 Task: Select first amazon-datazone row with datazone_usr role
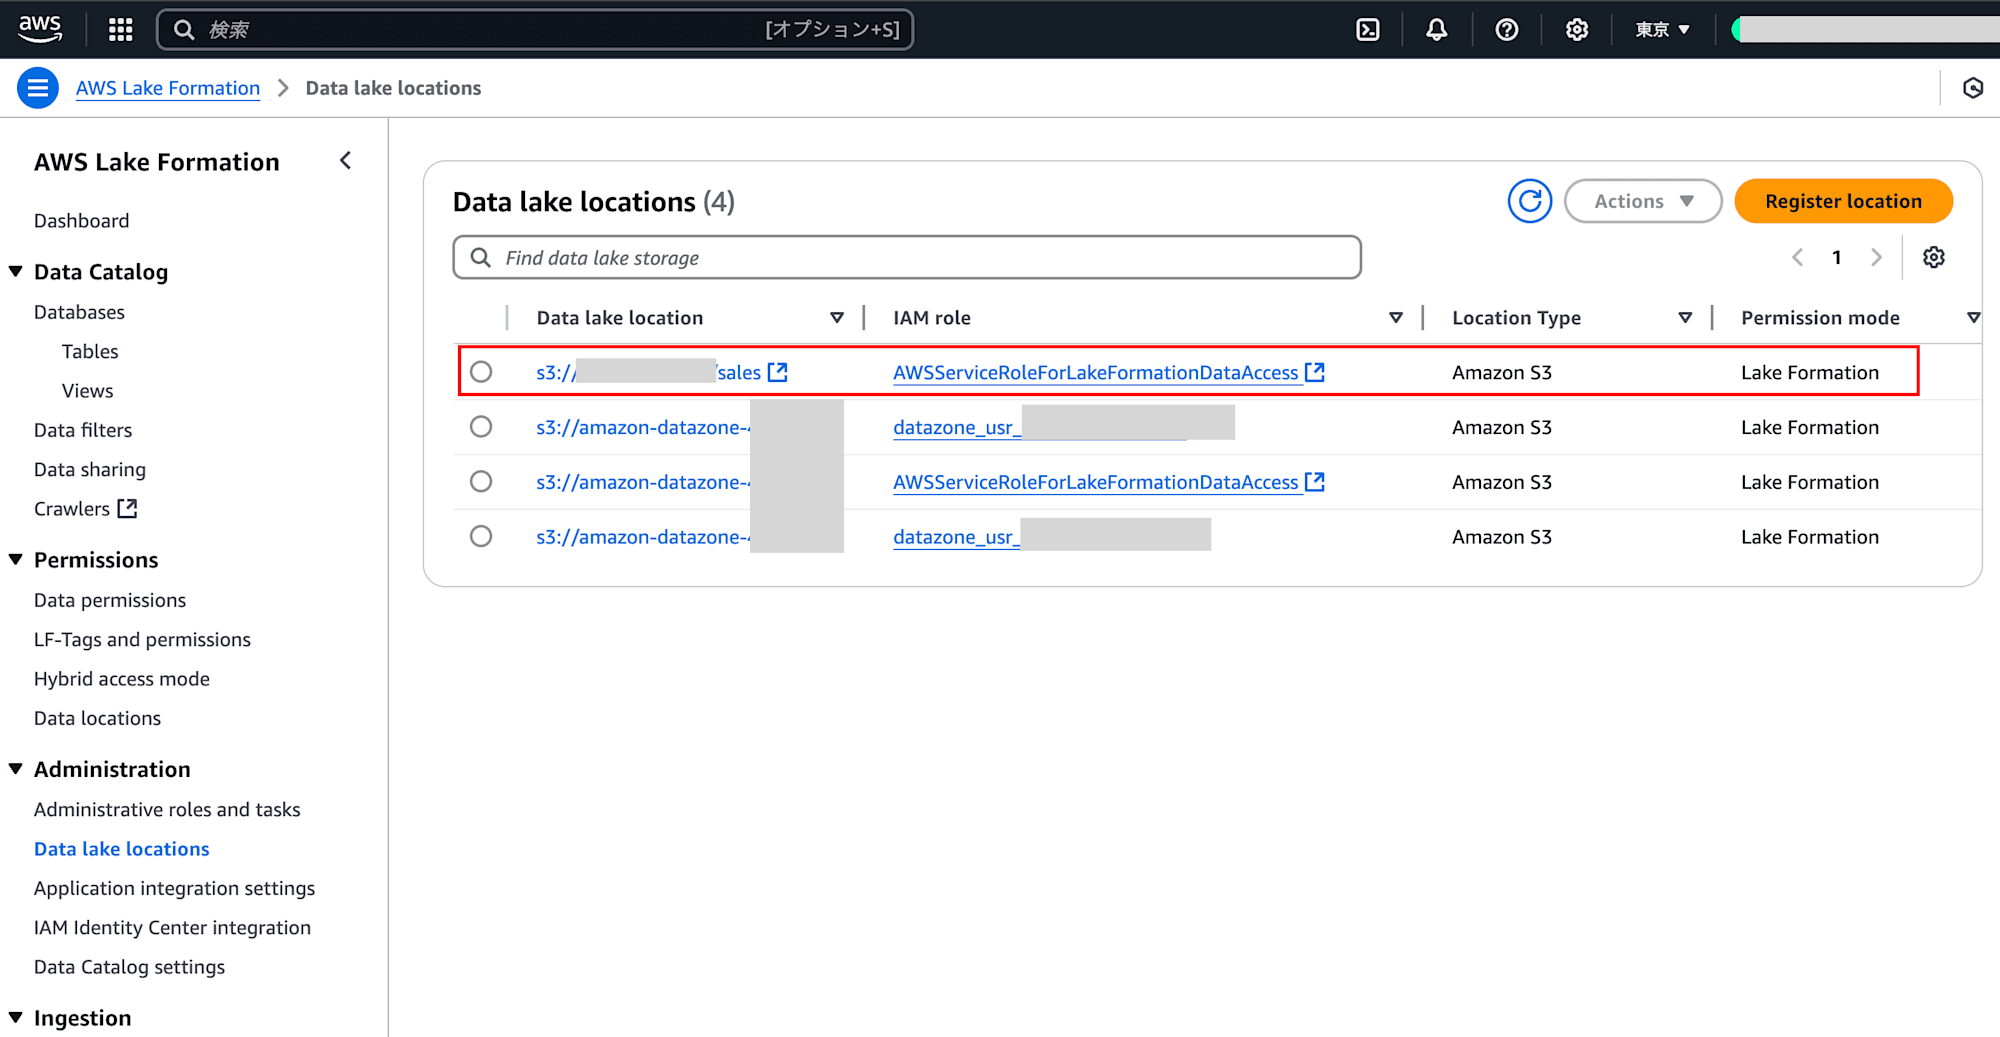click(x=481, y=427)
